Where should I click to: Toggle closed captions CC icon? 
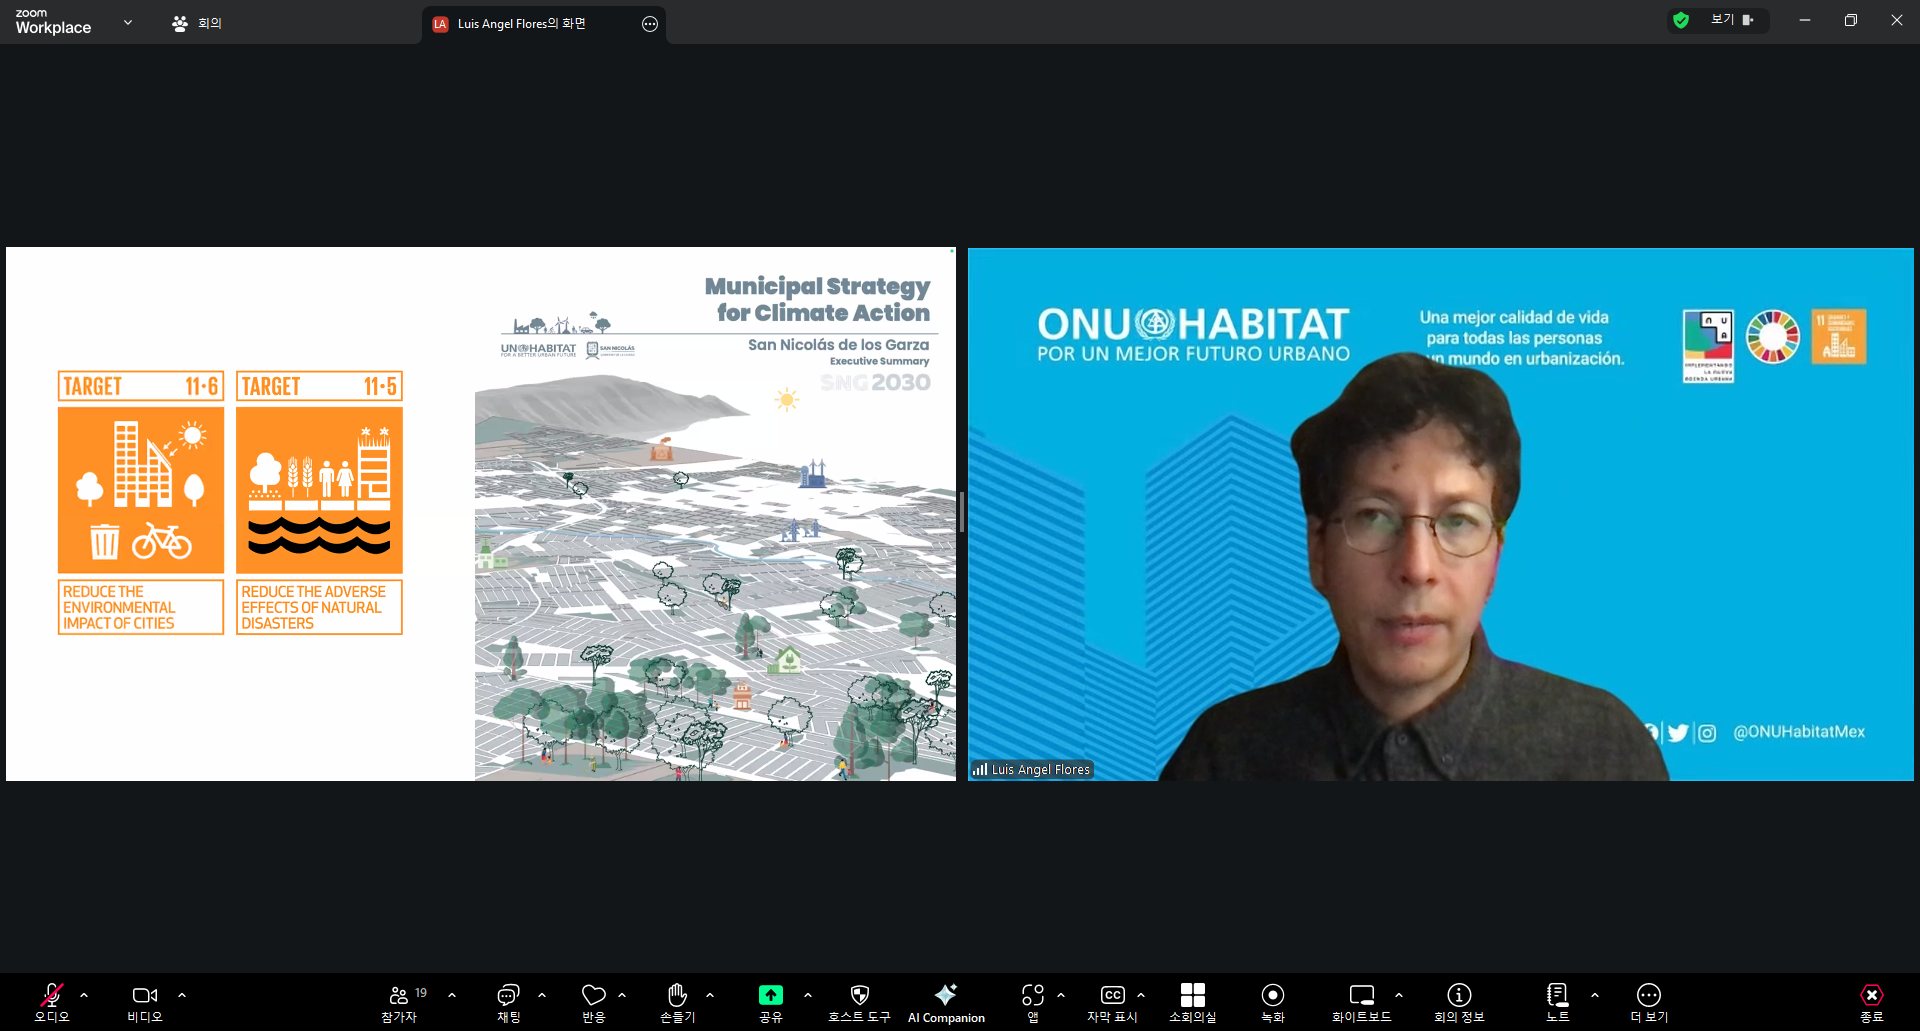[1112, 995]
